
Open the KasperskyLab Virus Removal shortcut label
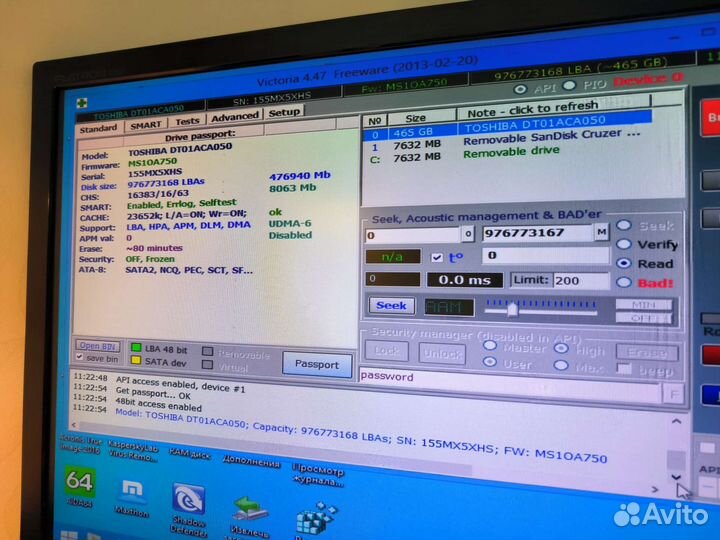[132, 451]
